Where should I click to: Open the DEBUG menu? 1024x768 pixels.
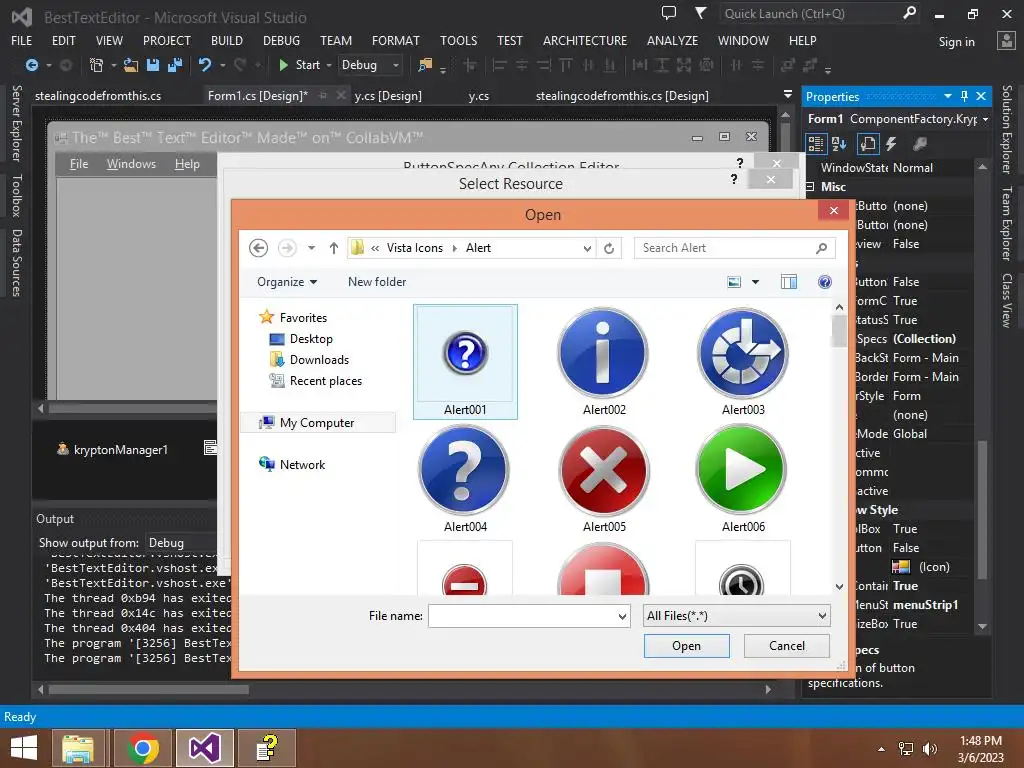281,40
